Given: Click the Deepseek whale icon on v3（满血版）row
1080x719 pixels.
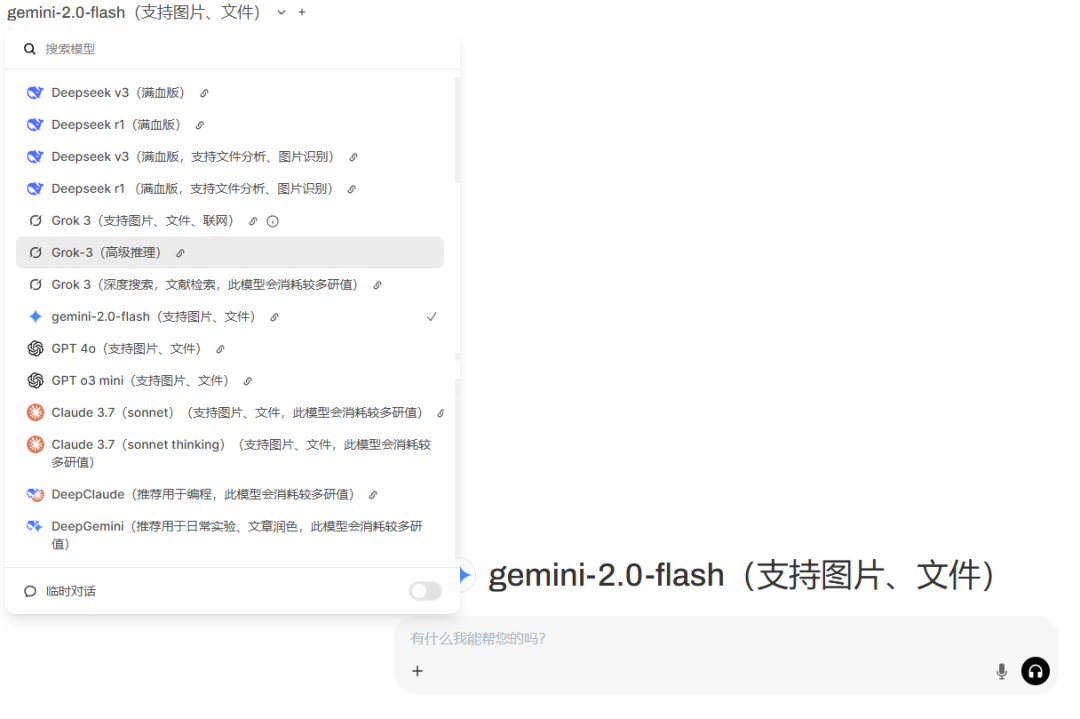Looking at the screenshot, I should [x=35, y=93].
